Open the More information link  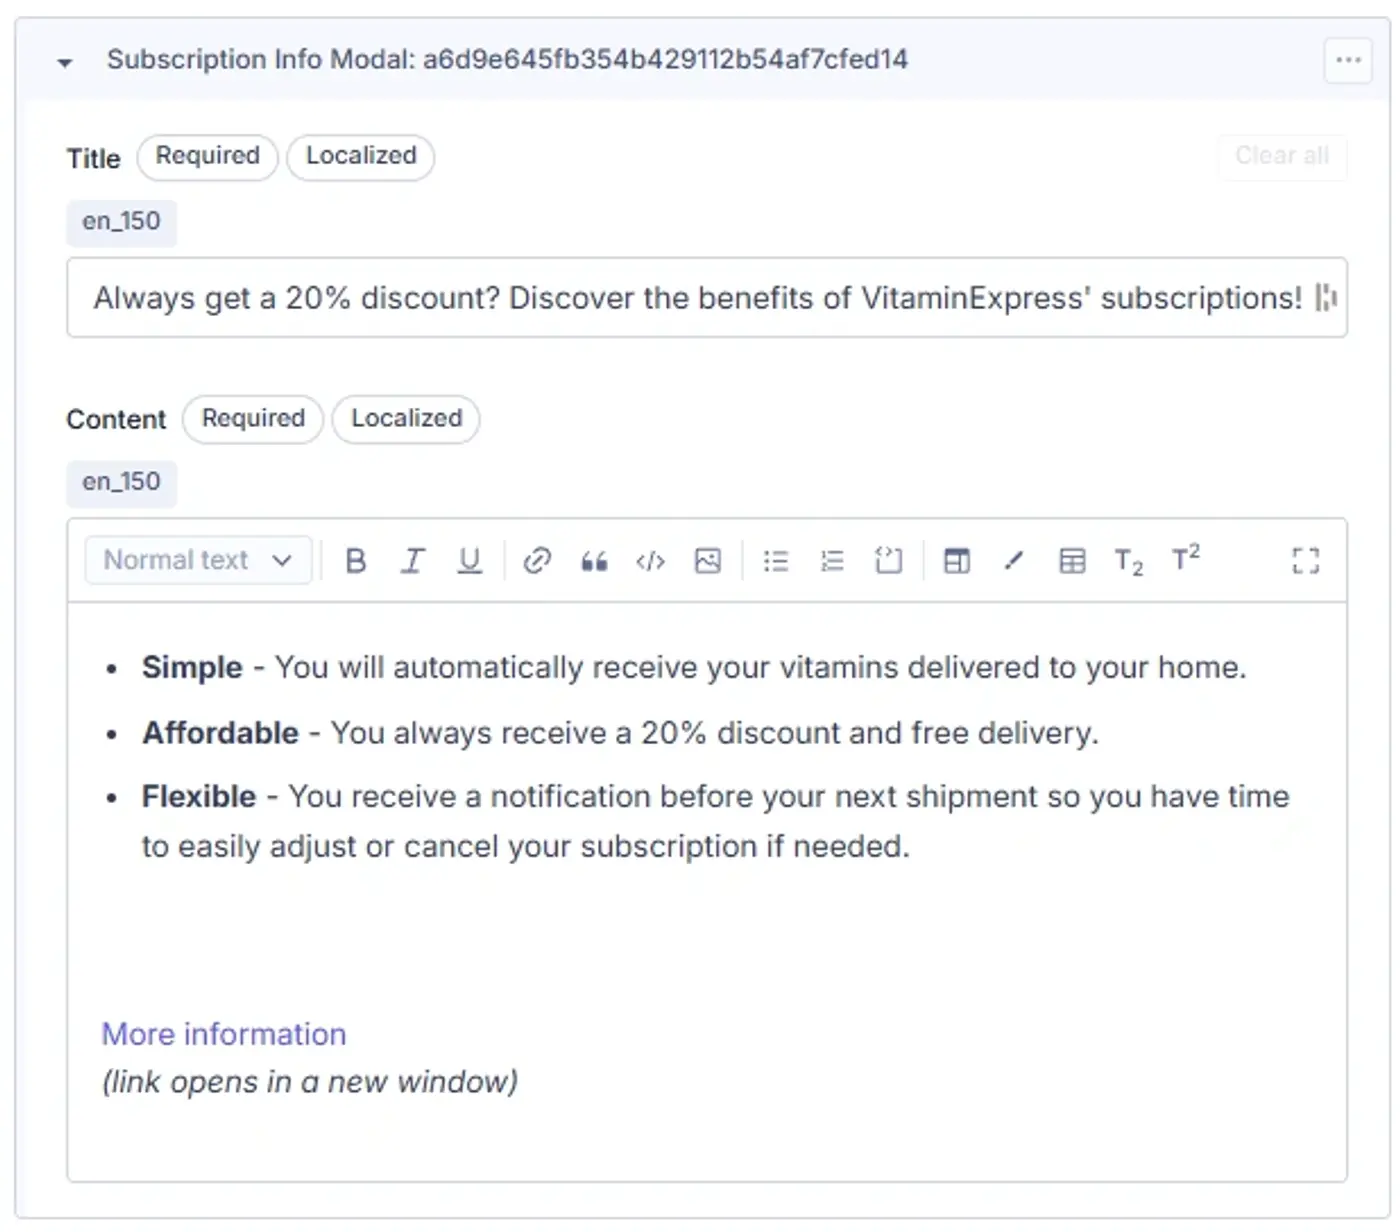(x=224, y=1034)
